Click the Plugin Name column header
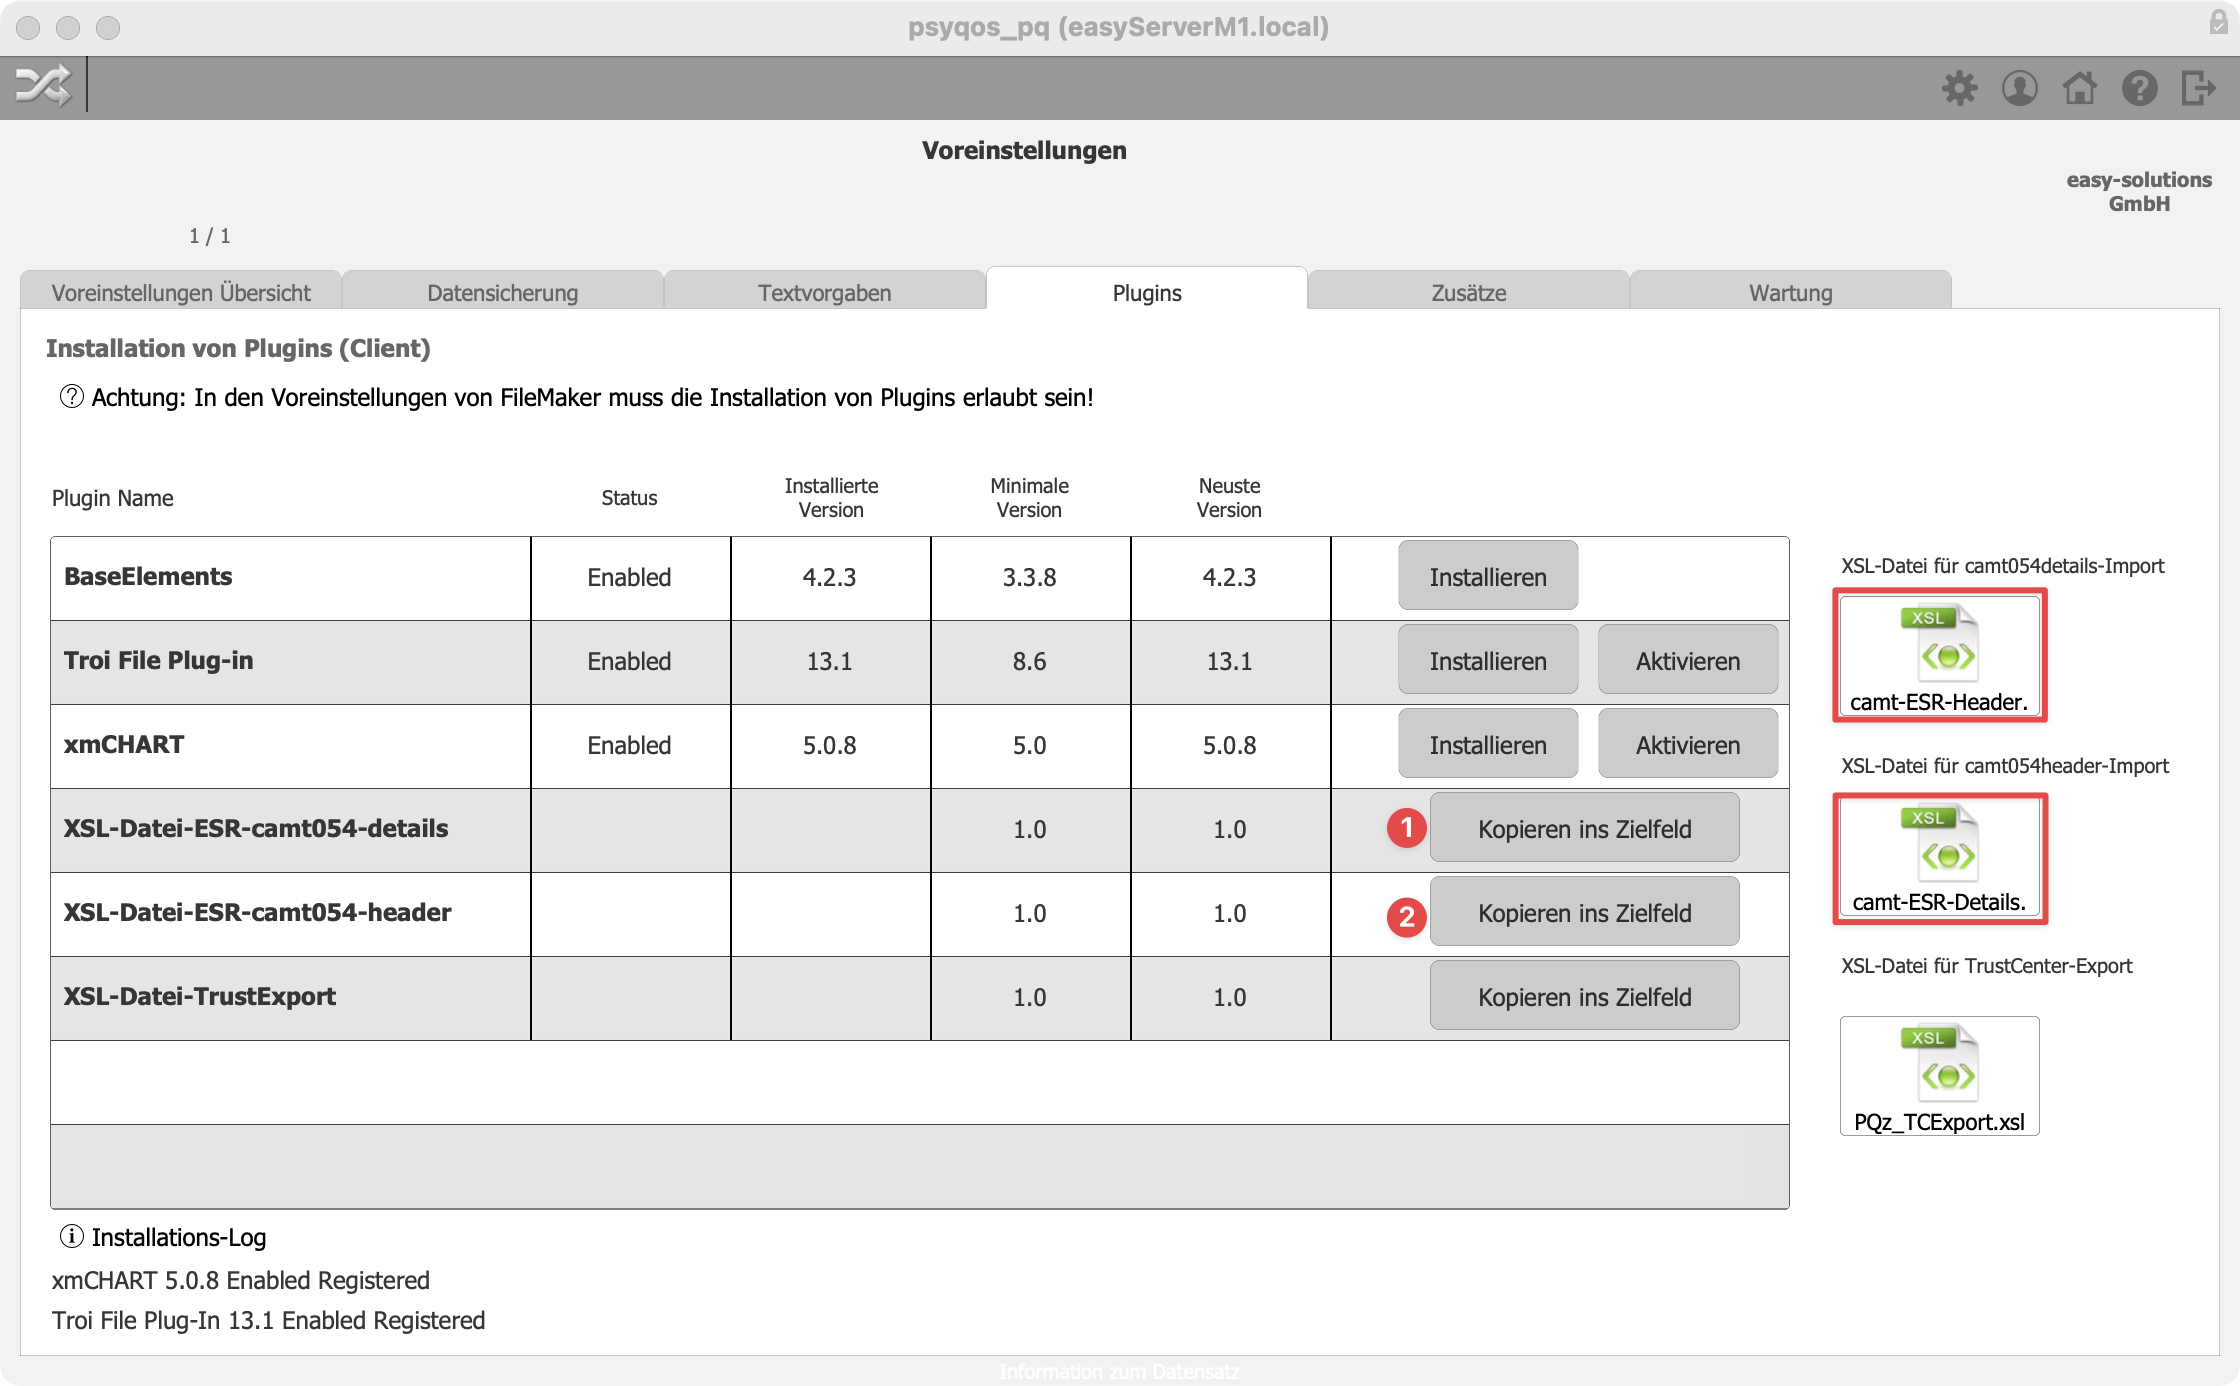2240x1386 pixels. [x=112, y=498]
